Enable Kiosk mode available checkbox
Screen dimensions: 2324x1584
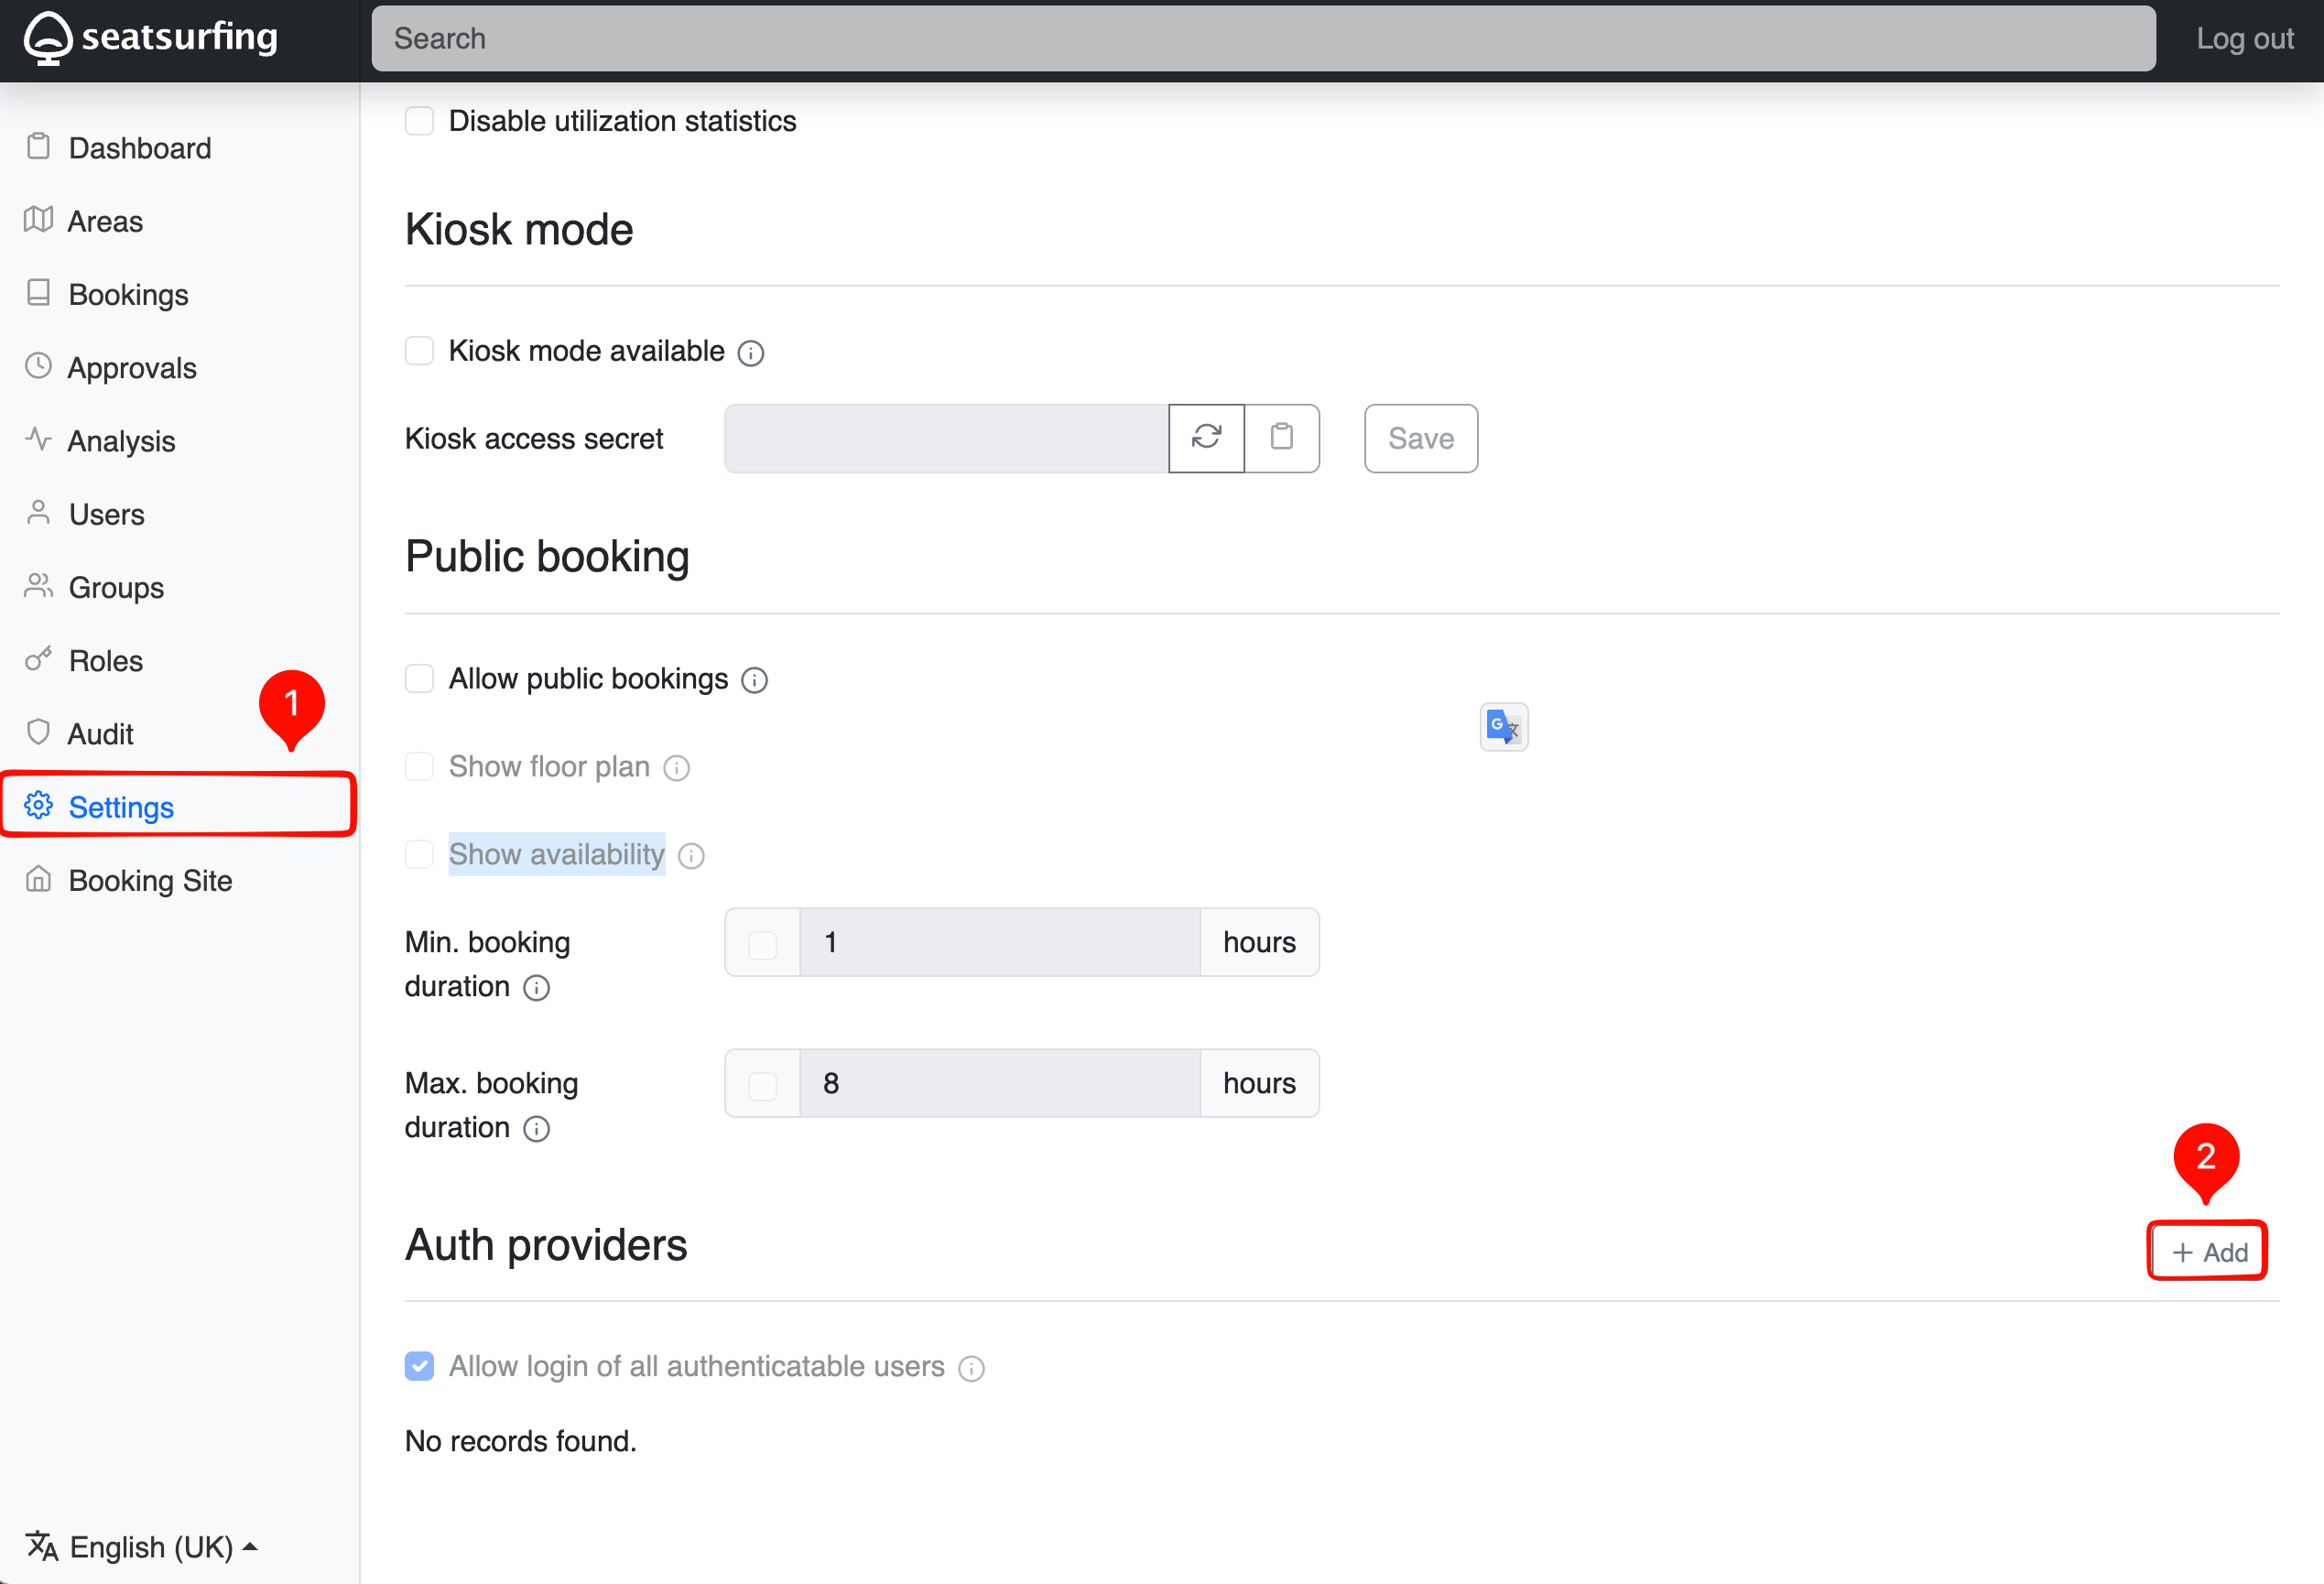pyautogui.click(x=419, y=351)
